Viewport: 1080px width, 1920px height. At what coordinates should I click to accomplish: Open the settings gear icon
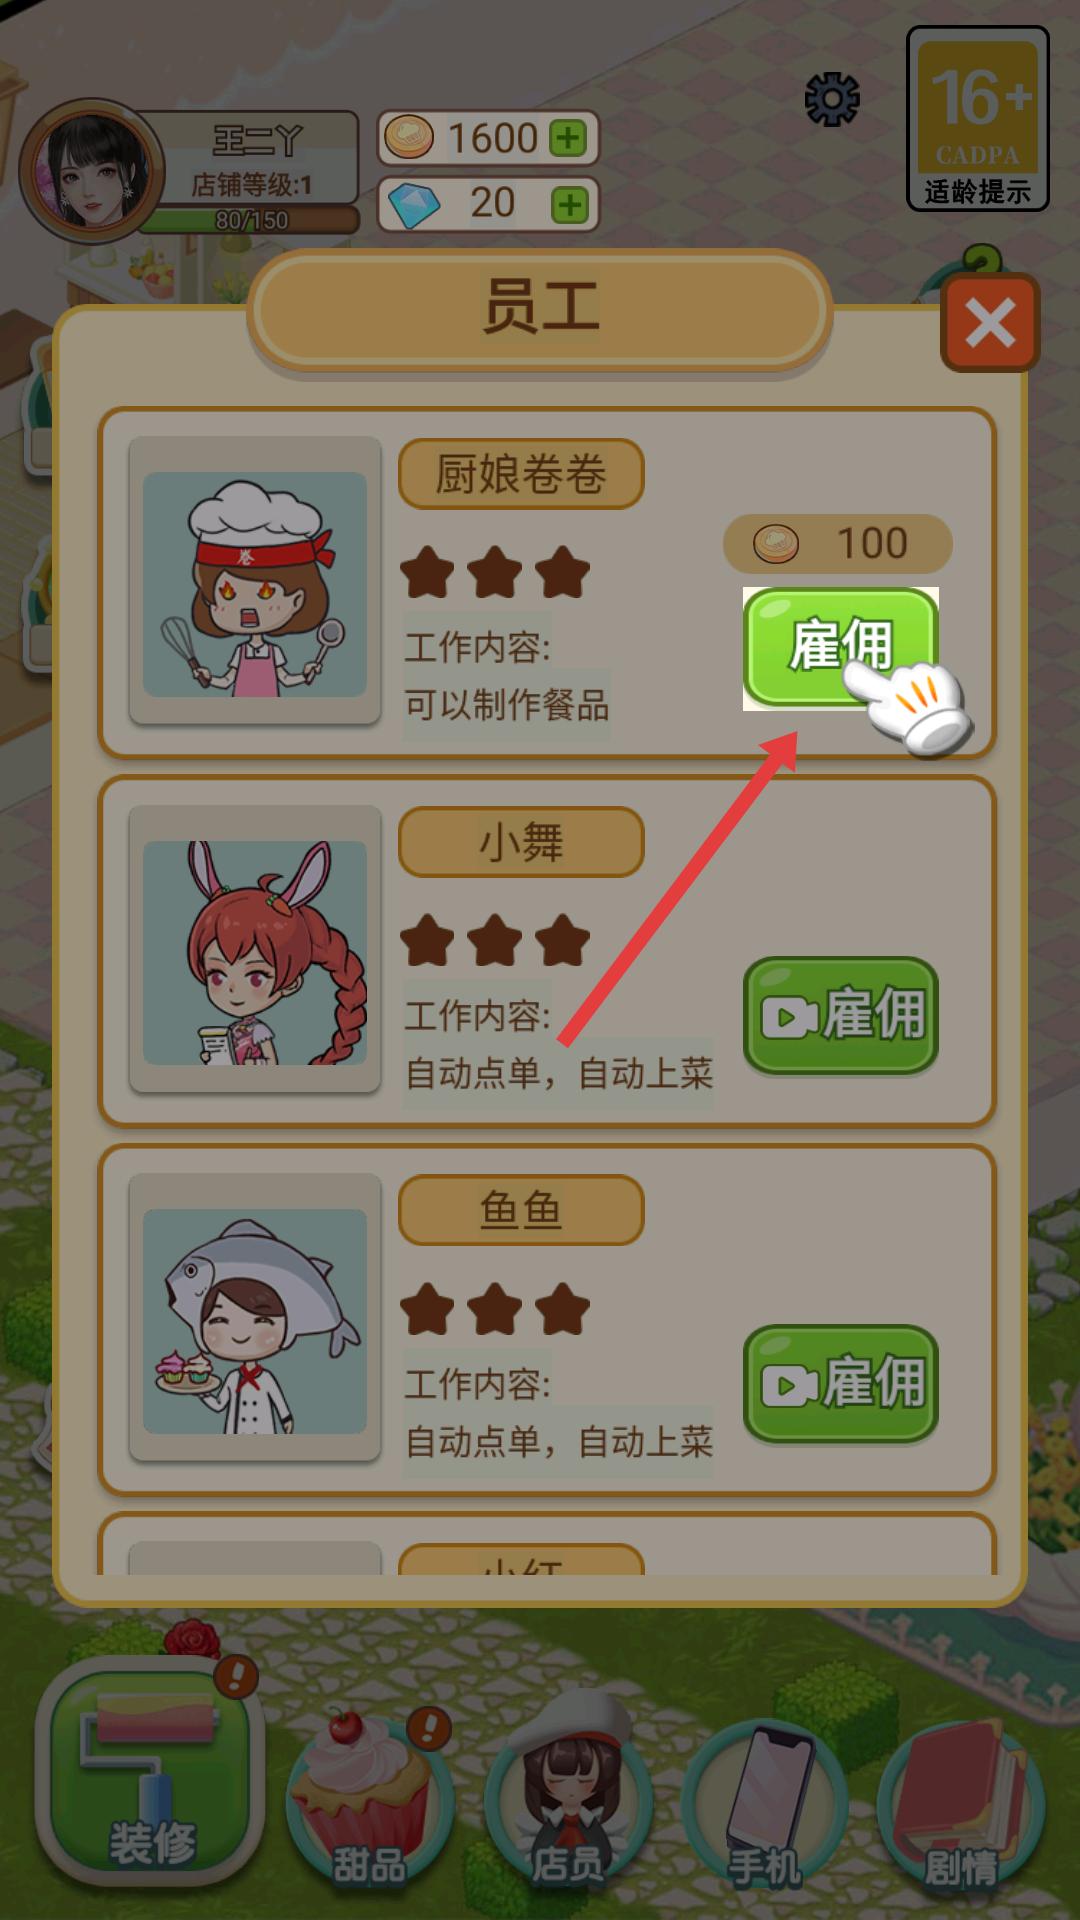point(832,100)
